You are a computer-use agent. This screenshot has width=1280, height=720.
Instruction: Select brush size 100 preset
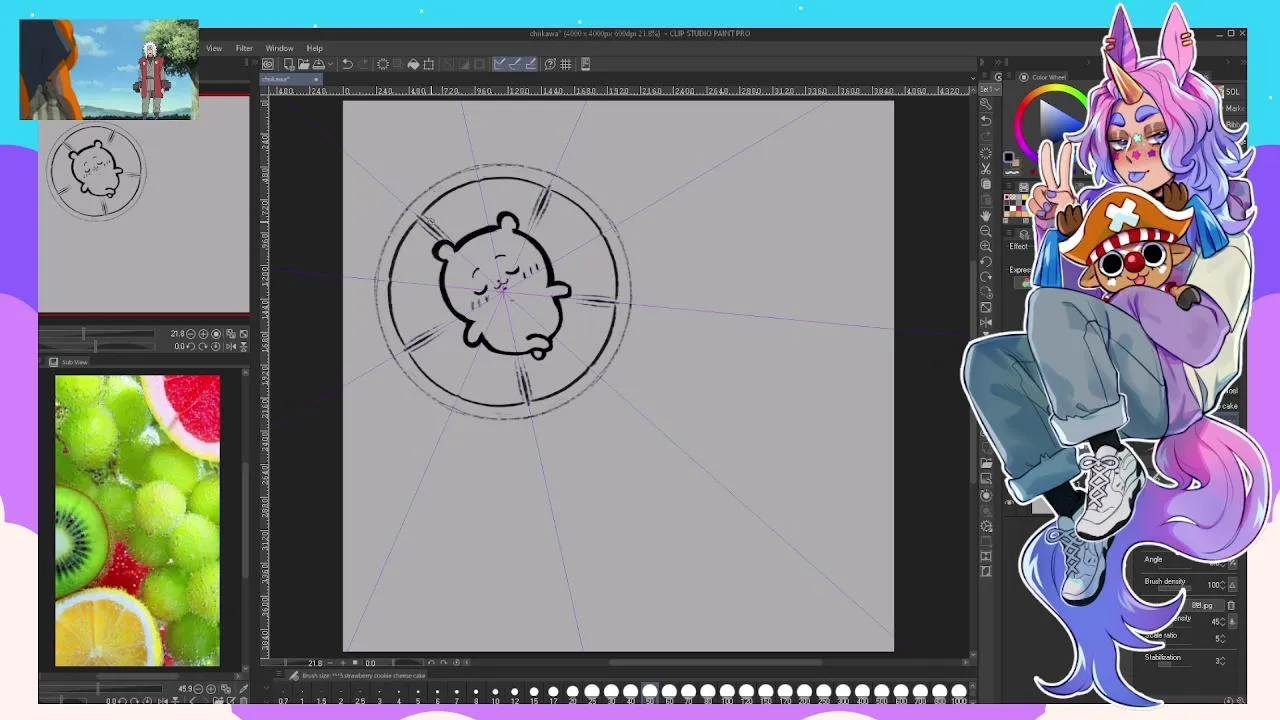pyautogui.click(x=726, y=694)
